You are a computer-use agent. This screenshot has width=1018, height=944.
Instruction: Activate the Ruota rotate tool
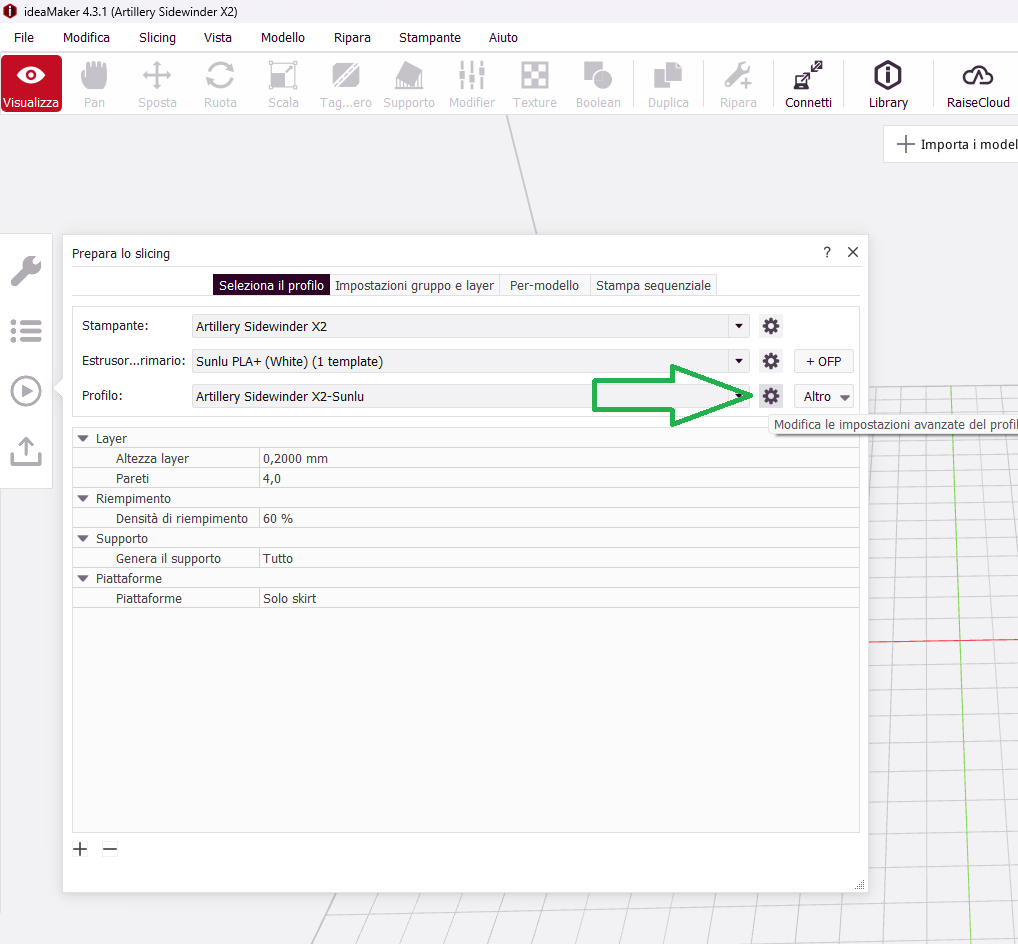(x=220, y=84)
